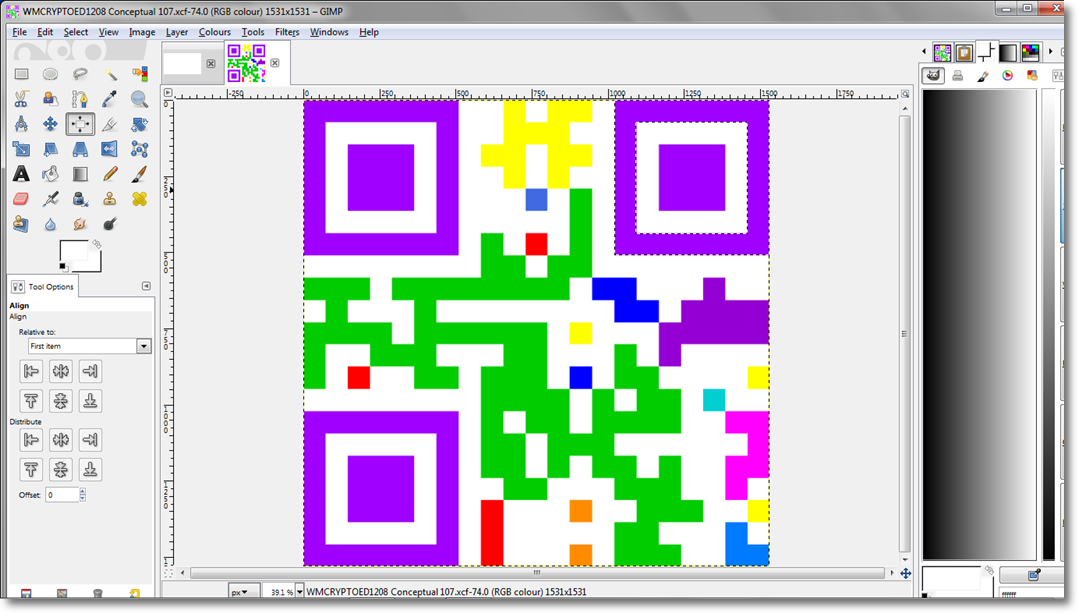Close the QR code image tab
The width and height of the screenshot is (1080, 615).
[x=275, y=63]
